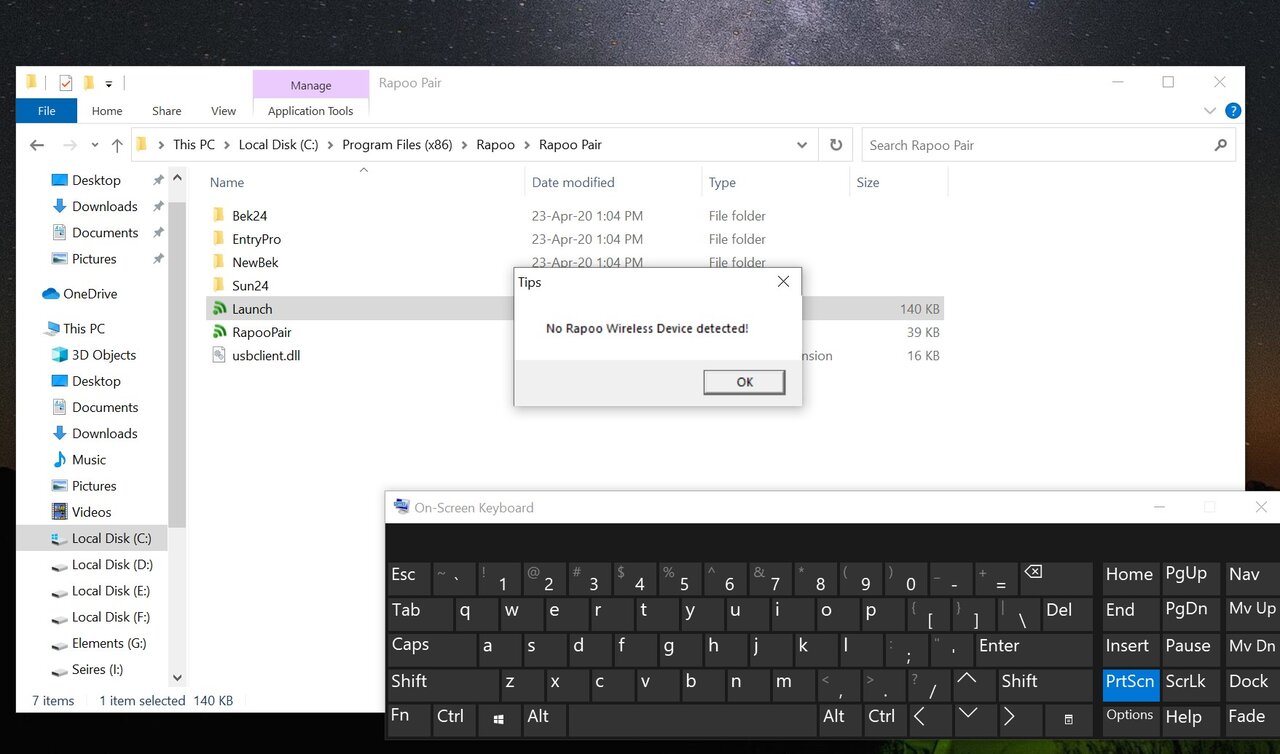This screenshot has height=754, width=1280.
Task: Open Videos in navigation pane
Action: (91, 512)
